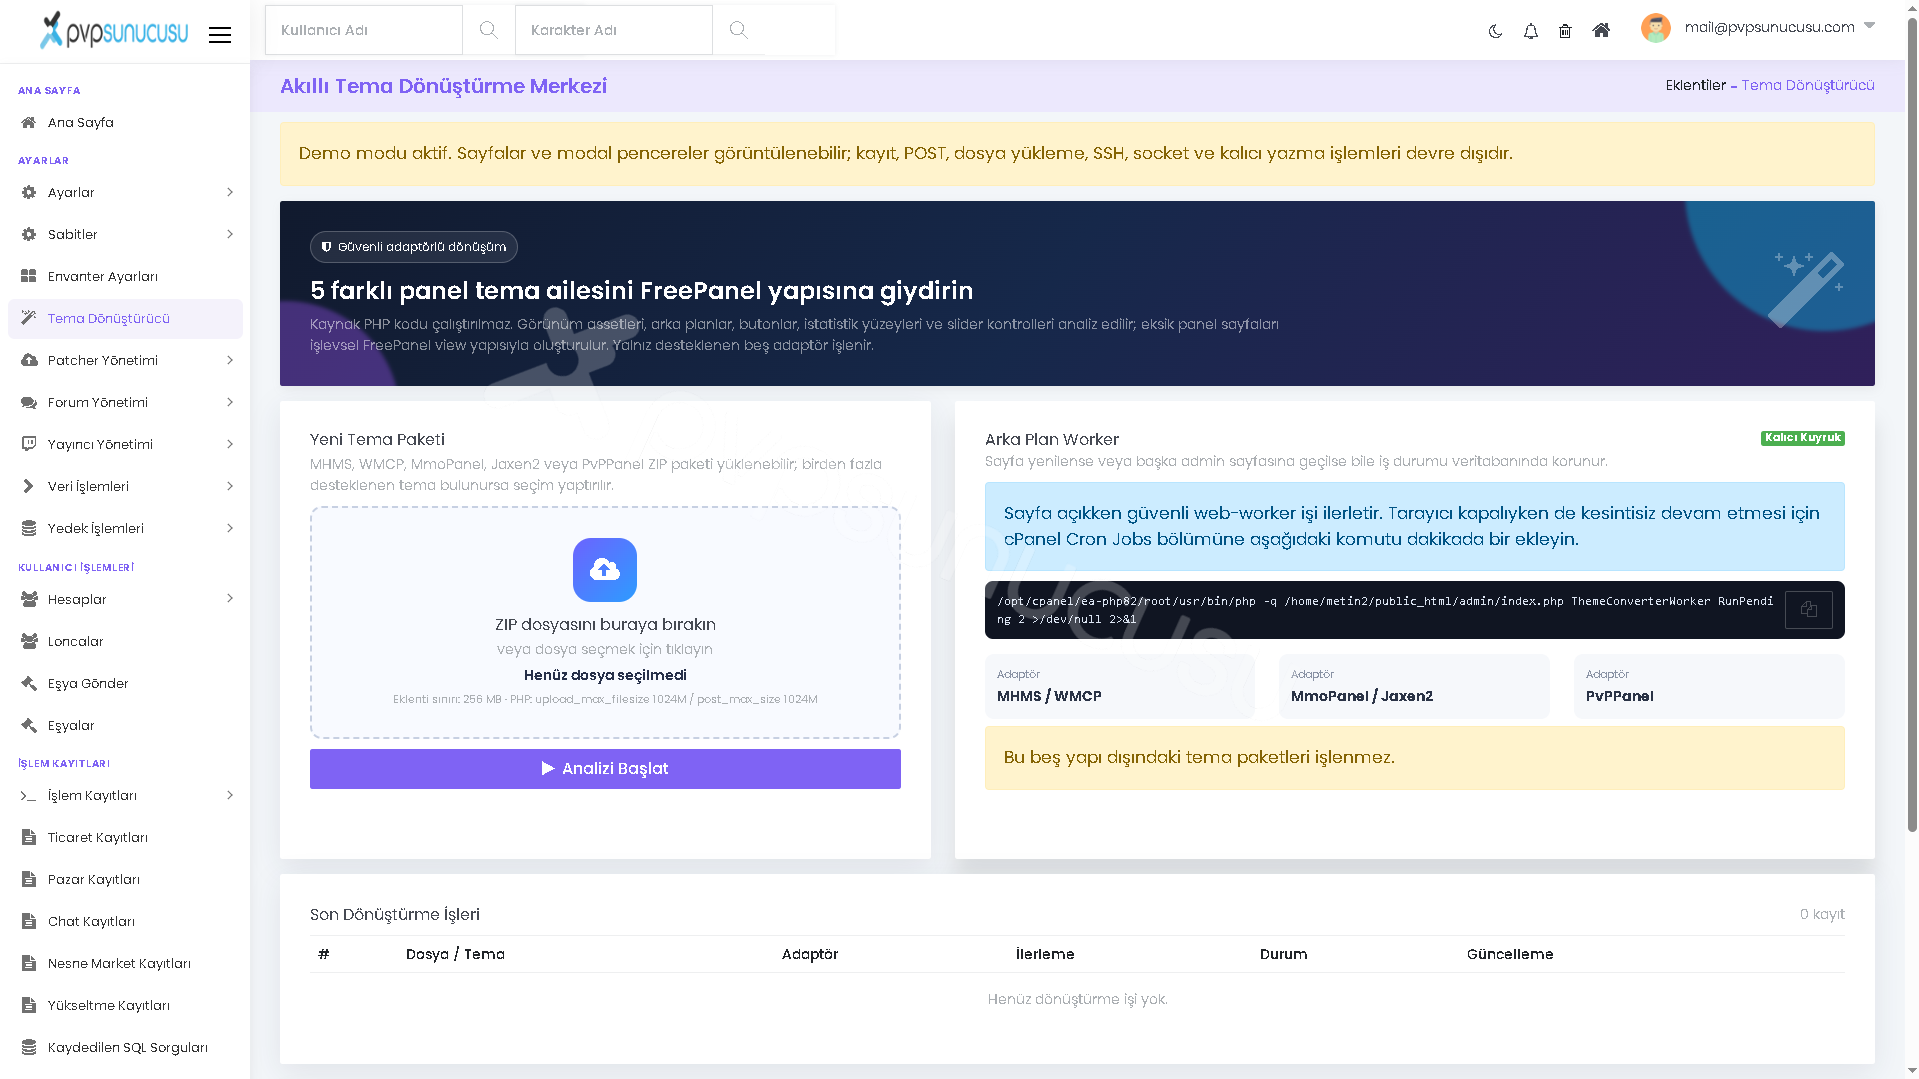This screenshot has height=1079, width=1919.
Task: Copy the cron command with copy icon
Action: tap(1808, 610)
